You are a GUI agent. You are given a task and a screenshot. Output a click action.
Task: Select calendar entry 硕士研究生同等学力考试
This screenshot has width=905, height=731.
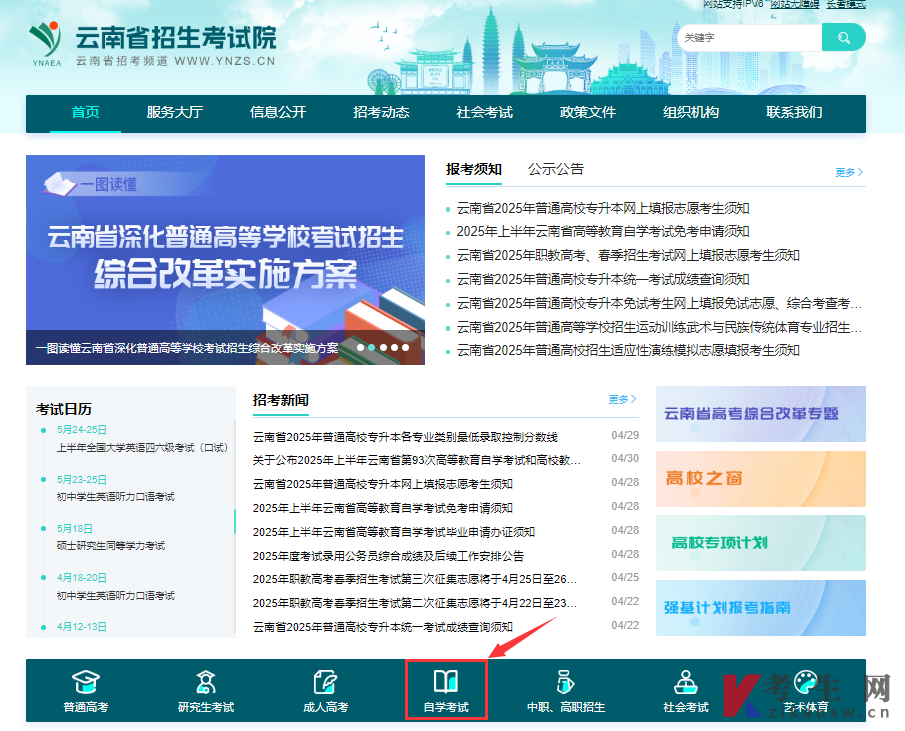pos(111,546)
